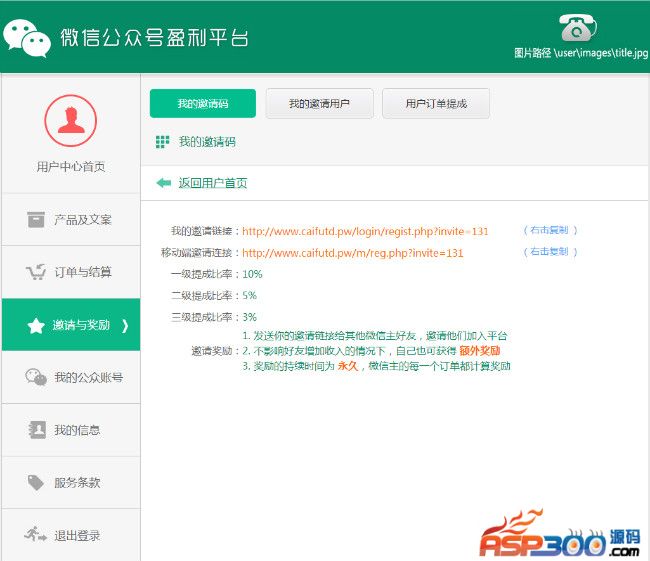Click the regist.php invite link URL

coord(365,231)
